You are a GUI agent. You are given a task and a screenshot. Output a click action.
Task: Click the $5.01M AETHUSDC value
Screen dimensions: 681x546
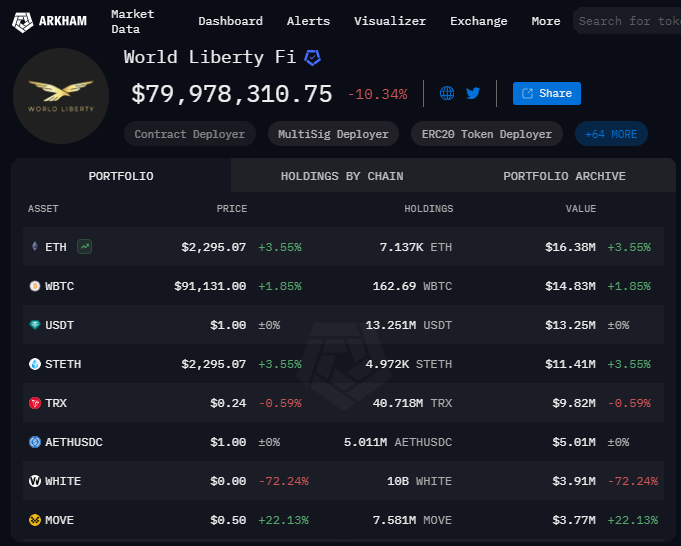pyautogui.click(x=574, y=442)
